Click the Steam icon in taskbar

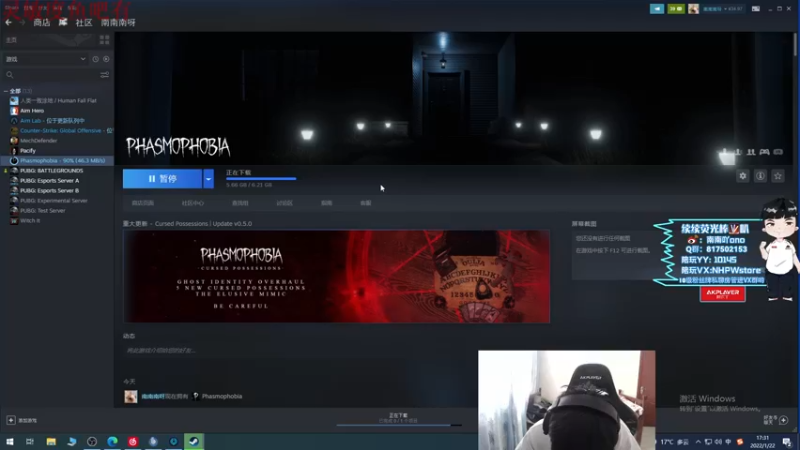(194, 442)
